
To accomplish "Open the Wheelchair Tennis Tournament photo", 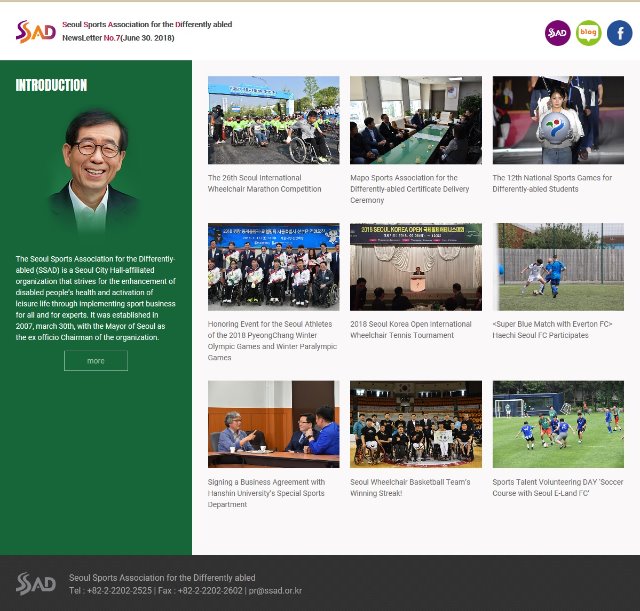I will [415, 266].
